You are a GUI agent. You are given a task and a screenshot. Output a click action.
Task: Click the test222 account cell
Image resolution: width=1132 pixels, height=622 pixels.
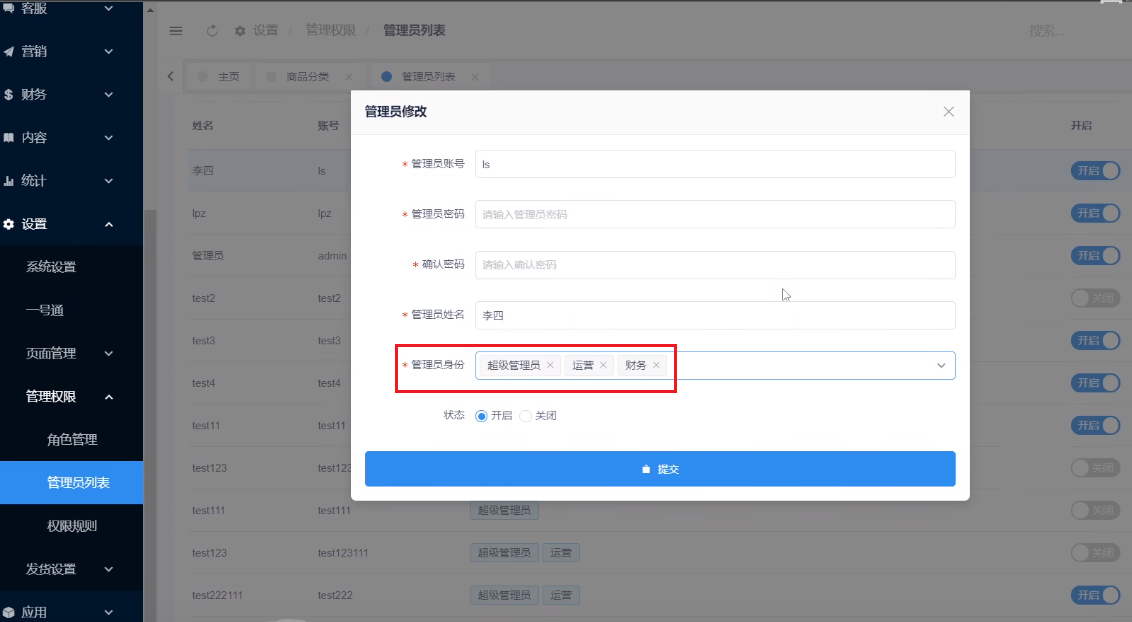335,595
